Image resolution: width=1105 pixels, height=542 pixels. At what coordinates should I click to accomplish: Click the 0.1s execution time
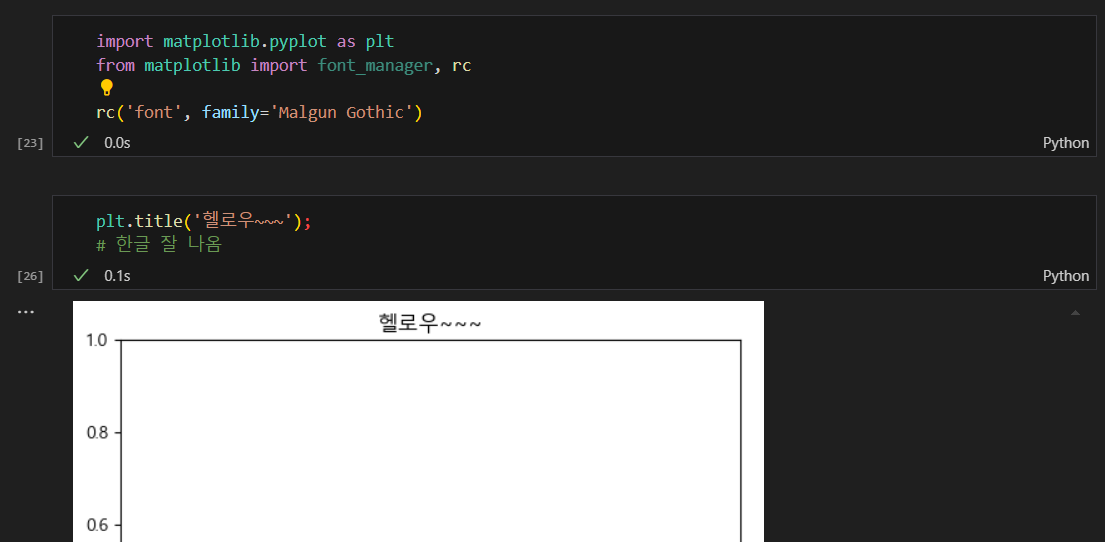click(x=117, y=276)
